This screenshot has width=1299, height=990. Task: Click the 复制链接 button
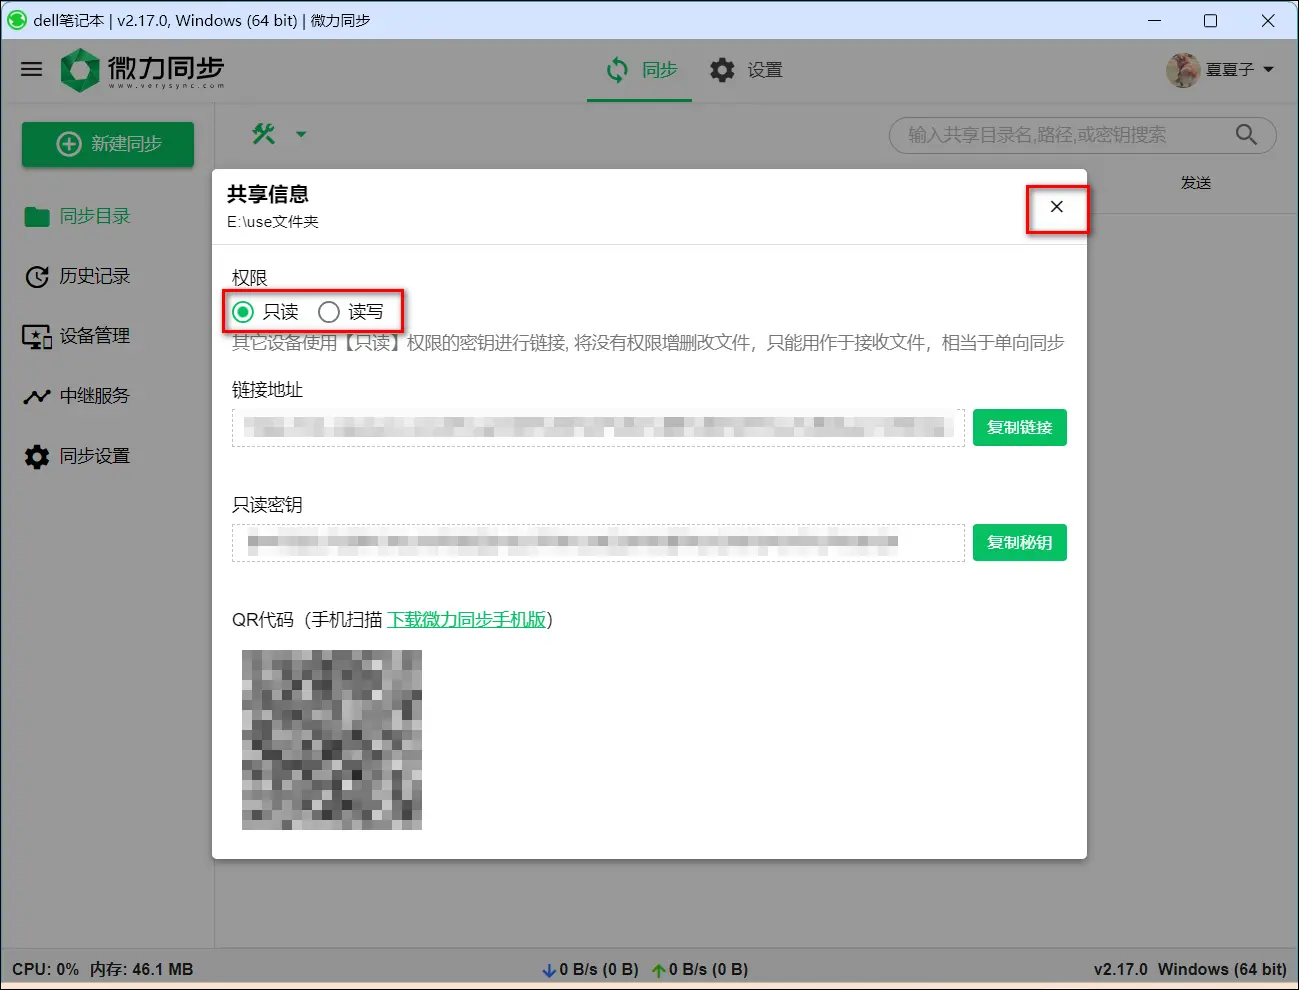coord(1019,428)
